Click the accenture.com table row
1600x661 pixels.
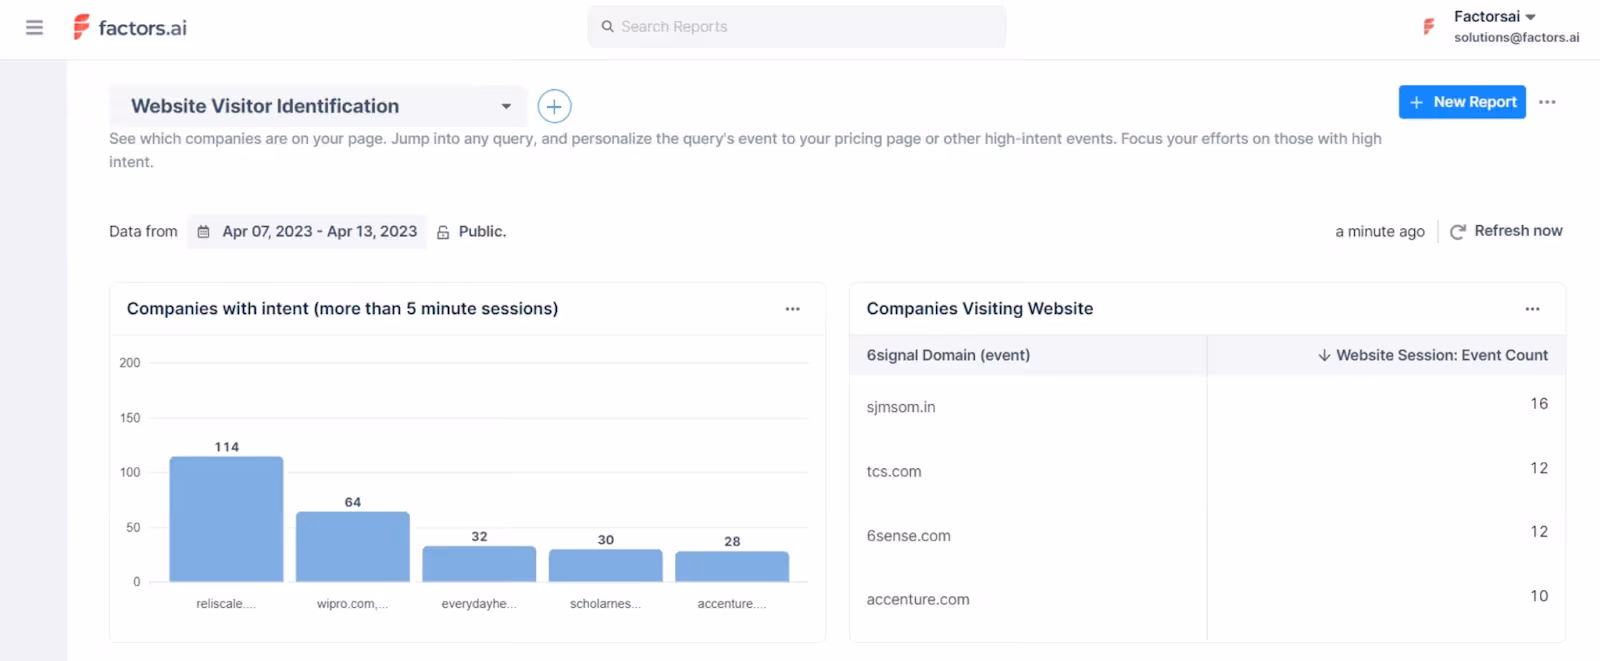(1207, 599)
